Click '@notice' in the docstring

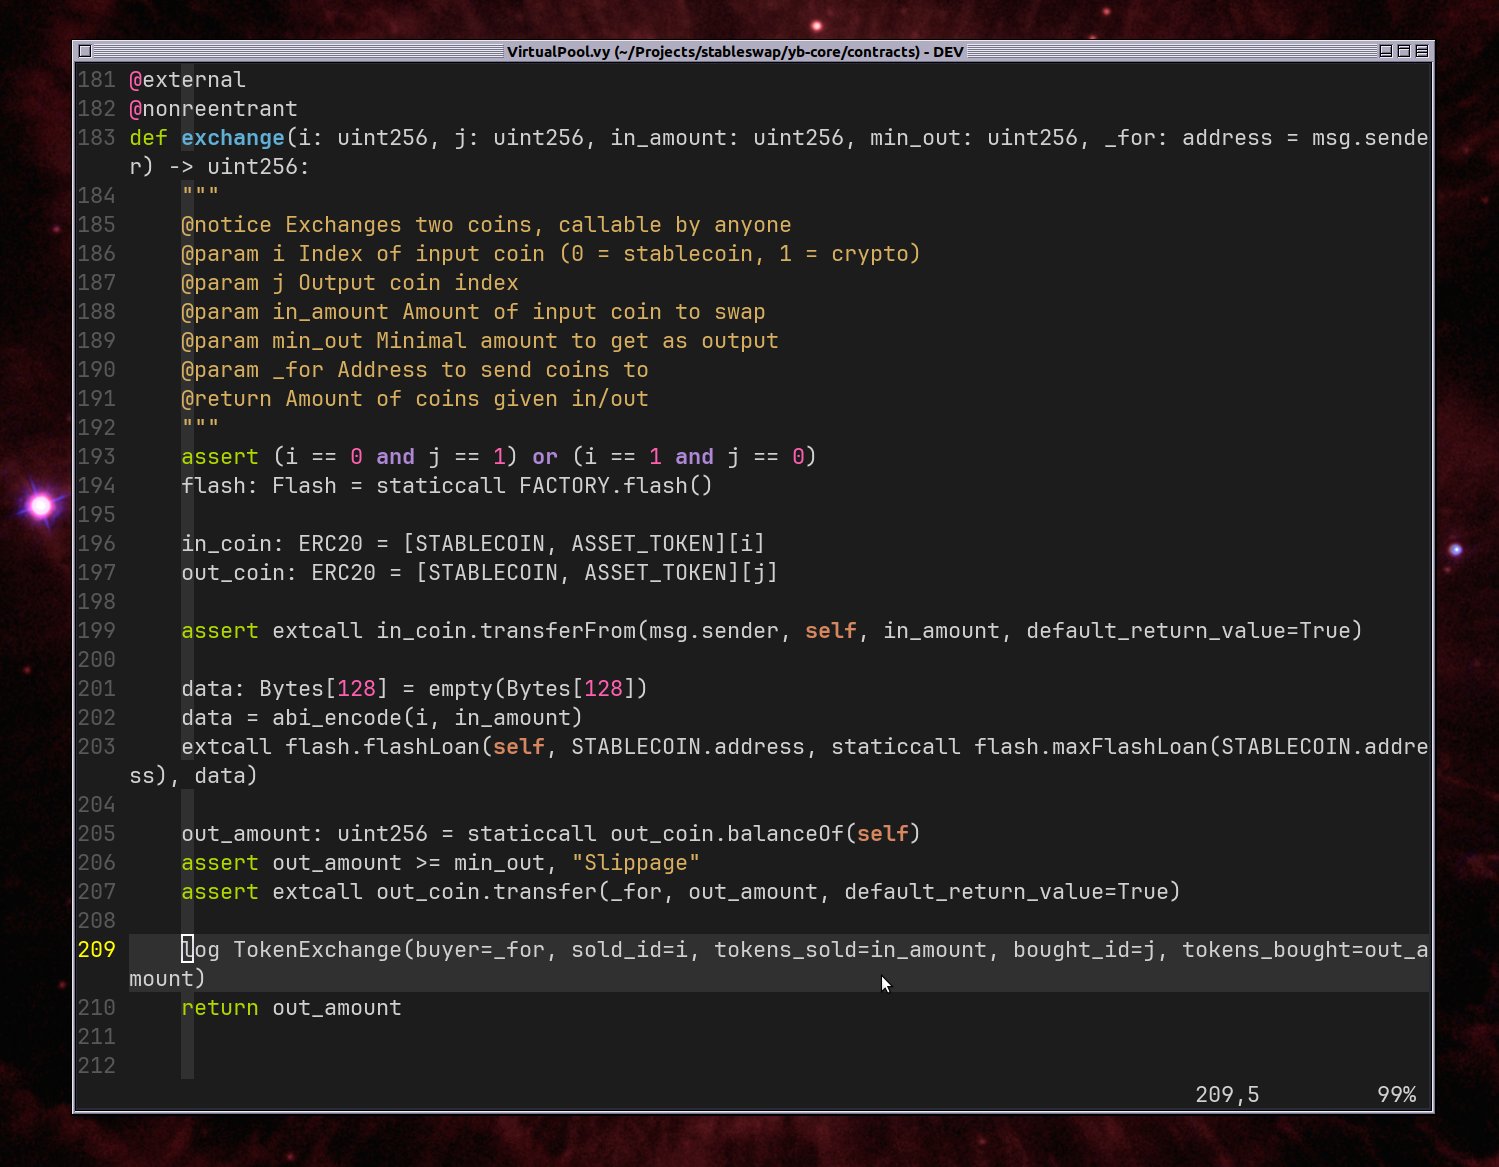click(x=226, y=225)
